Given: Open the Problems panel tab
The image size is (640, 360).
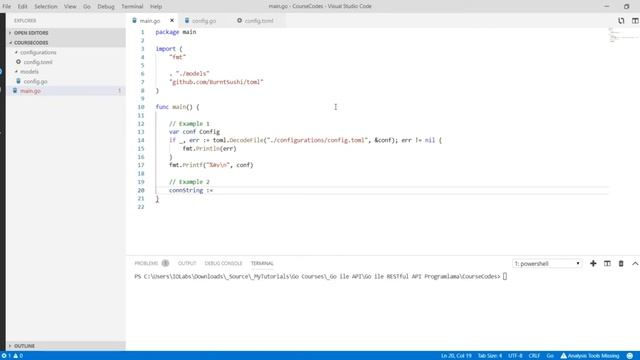Looking at the screenshot, I should click(x=146, y=263).
